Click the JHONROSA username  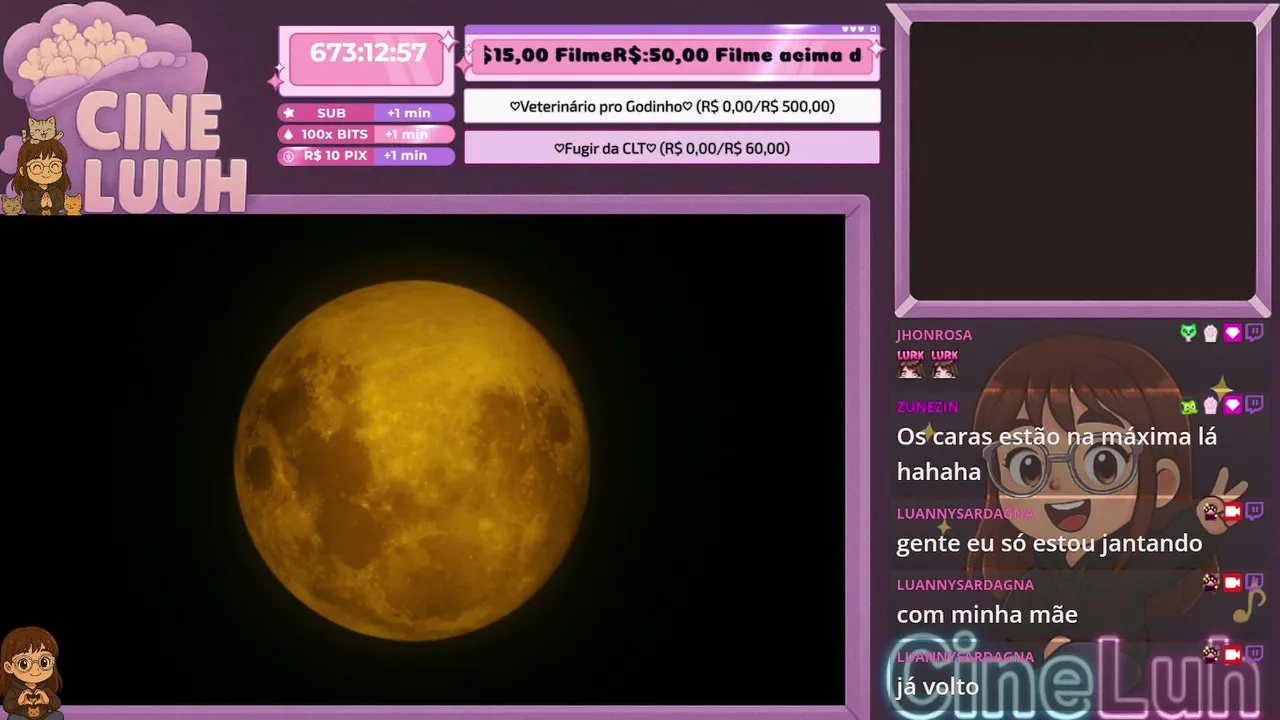click(934, 335)
